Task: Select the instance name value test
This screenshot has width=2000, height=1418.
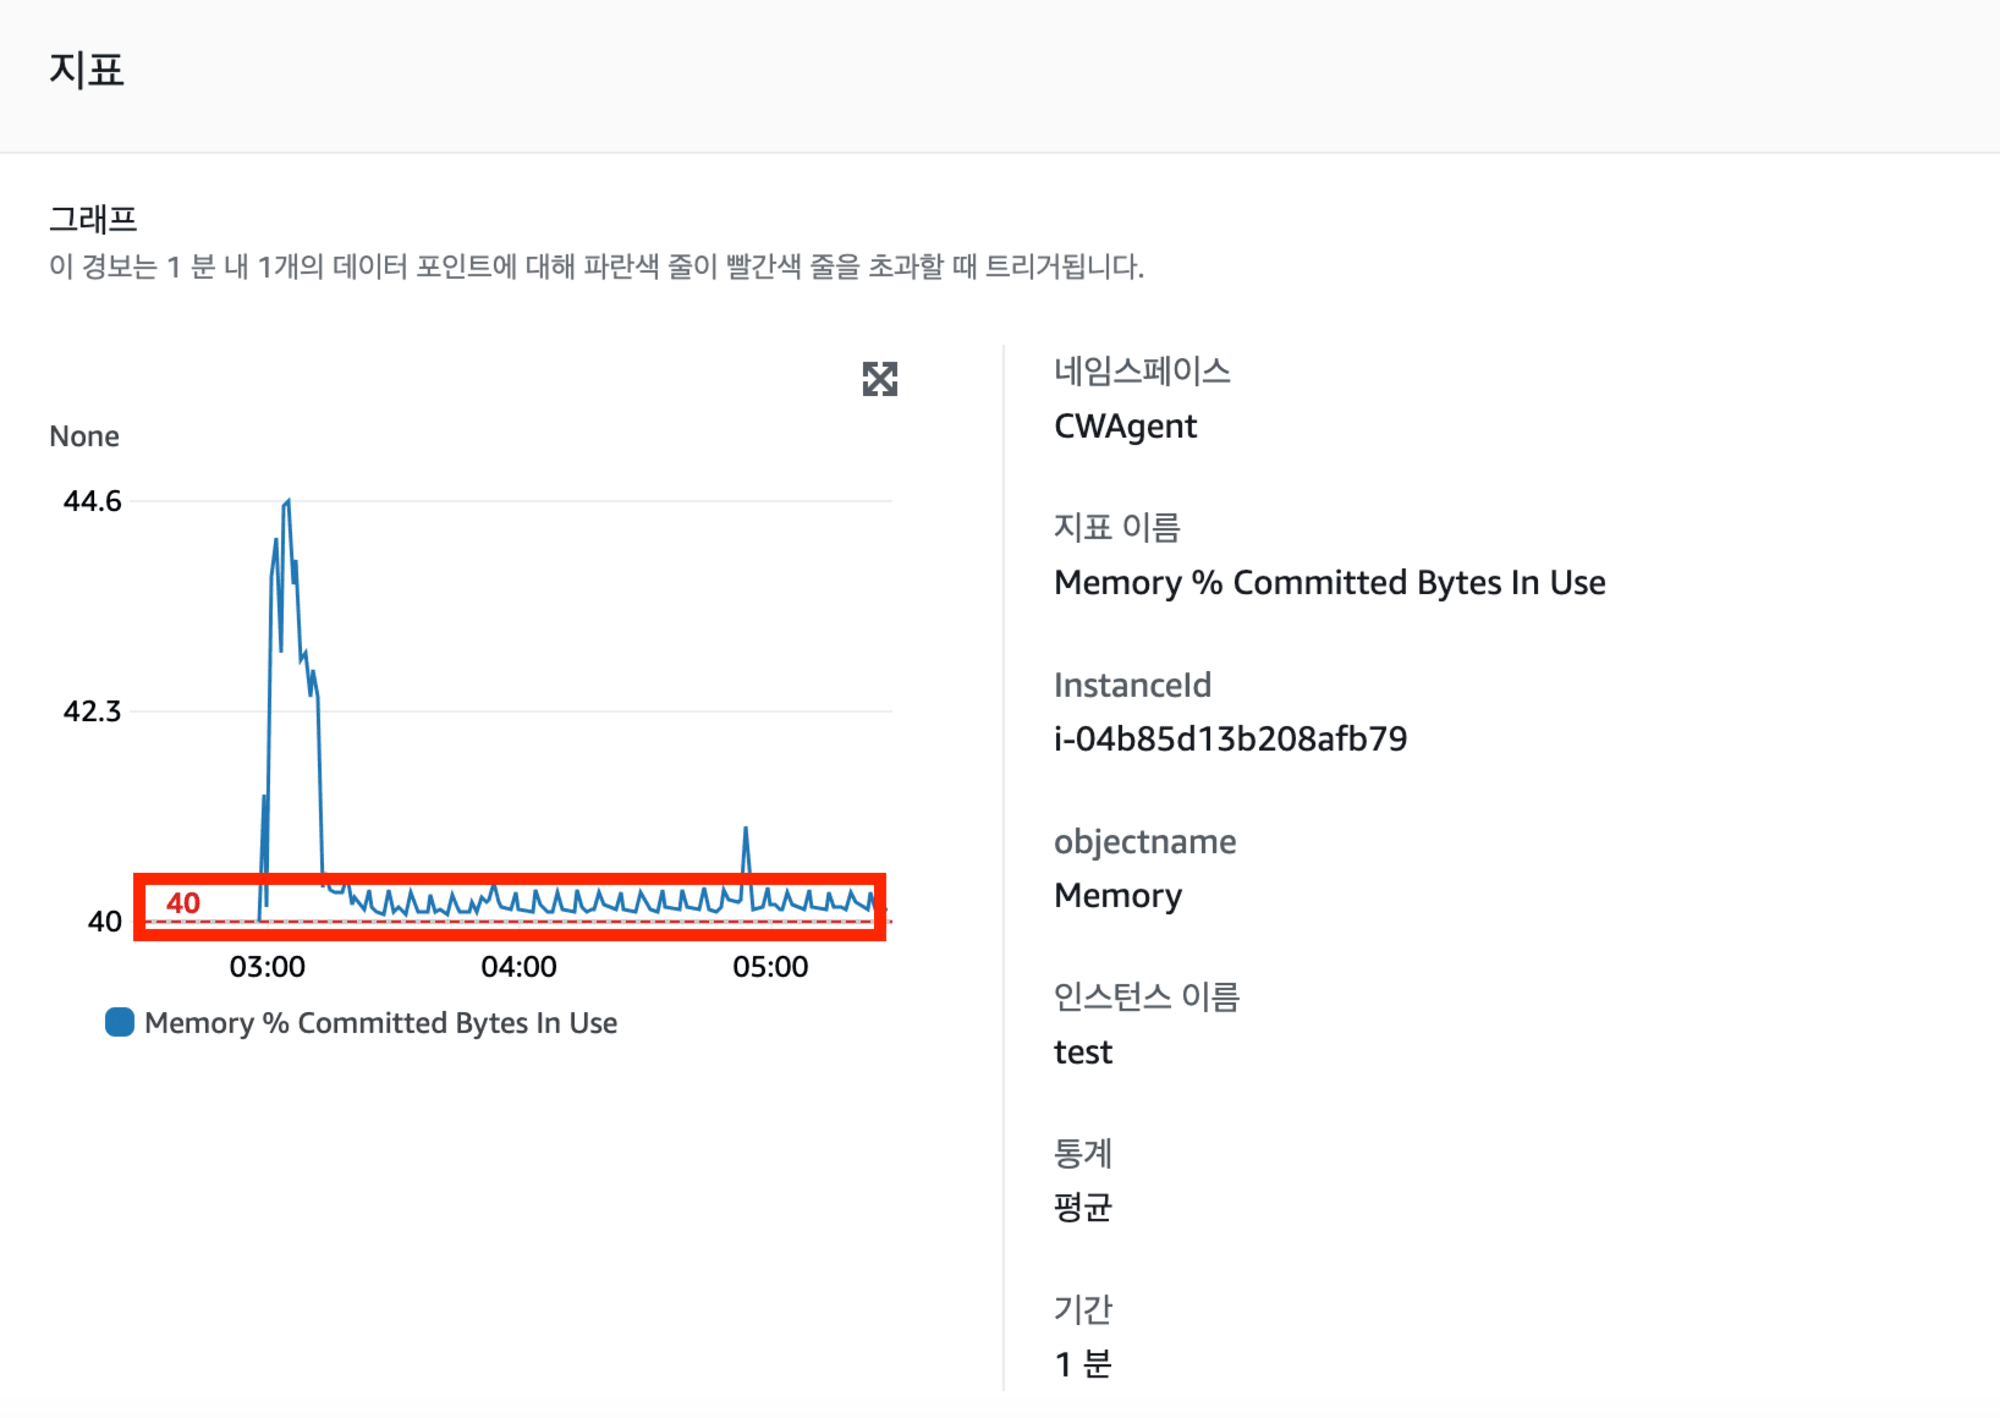Action: [x=1083, y=1052]
